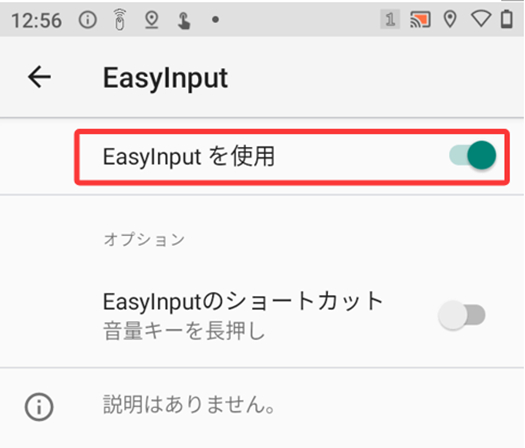Go back using the arrow icon
Viewport: 525px width, 448px height.
(39, 77)
